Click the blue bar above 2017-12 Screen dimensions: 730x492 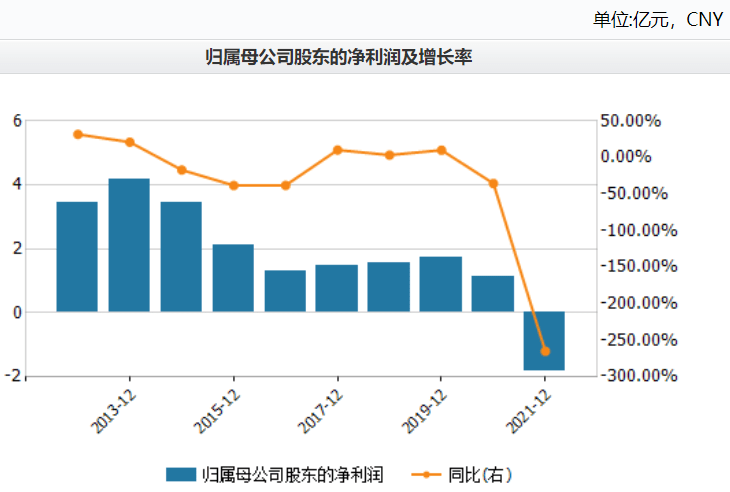337,288
